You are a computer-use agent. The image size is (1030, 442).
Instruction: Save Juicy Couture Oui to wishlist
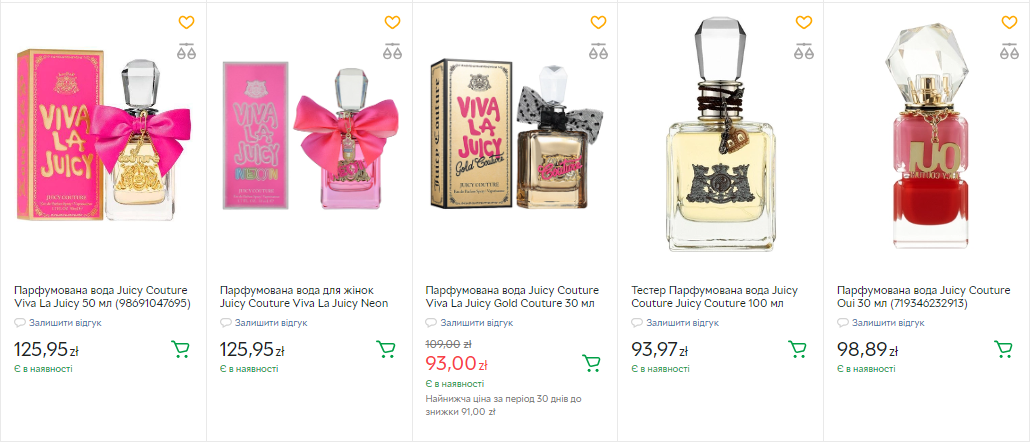point(1009,22)
